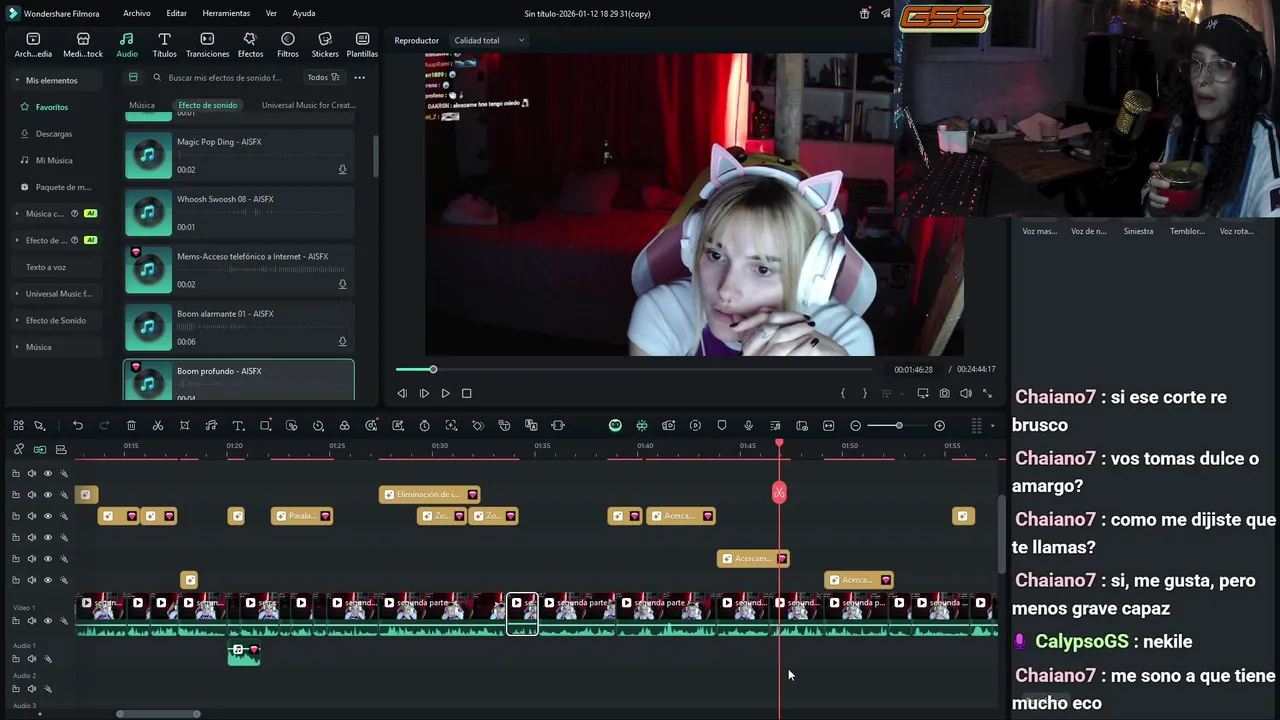This screenshot has width=1280, height=720.
Task: Mute the Audio 1 track
Action: pyautogui.click(x=31, y=659)
